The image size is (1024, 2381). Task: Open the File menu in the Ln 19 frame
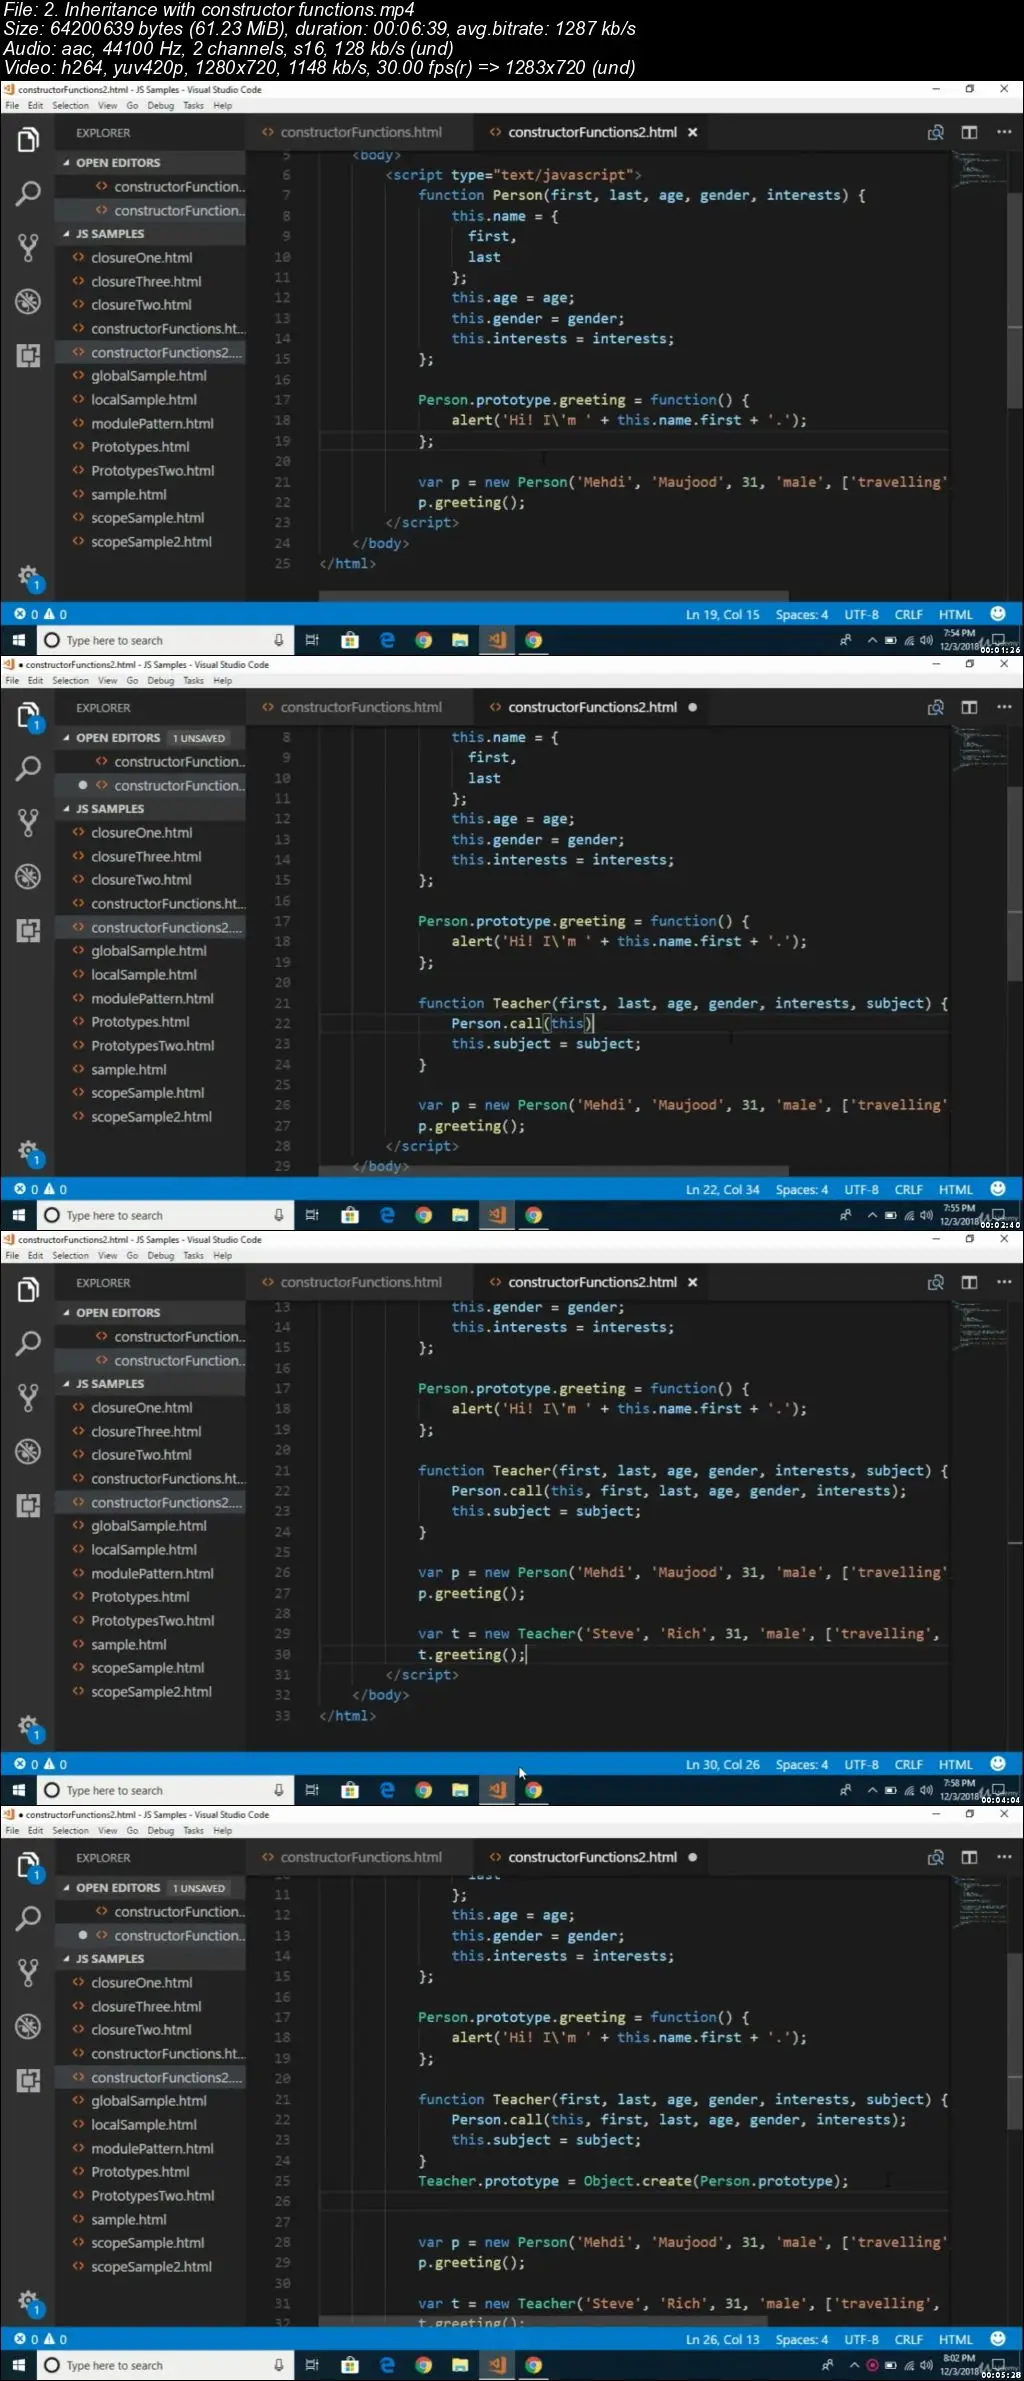[x=12, y=105]
